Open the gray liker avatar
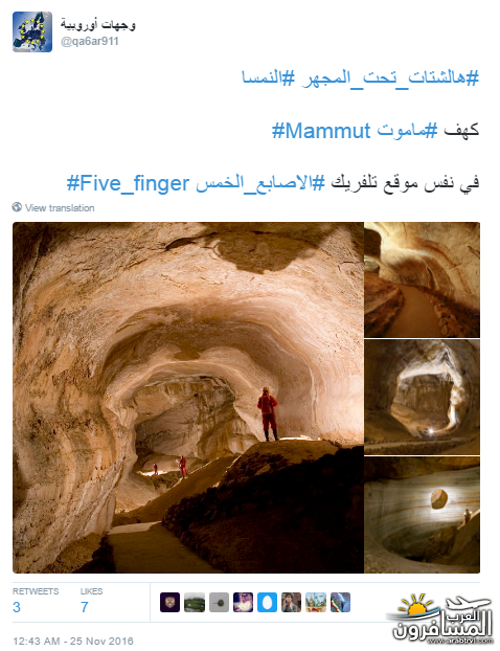 pyautogui.click(x=219, y=602)
